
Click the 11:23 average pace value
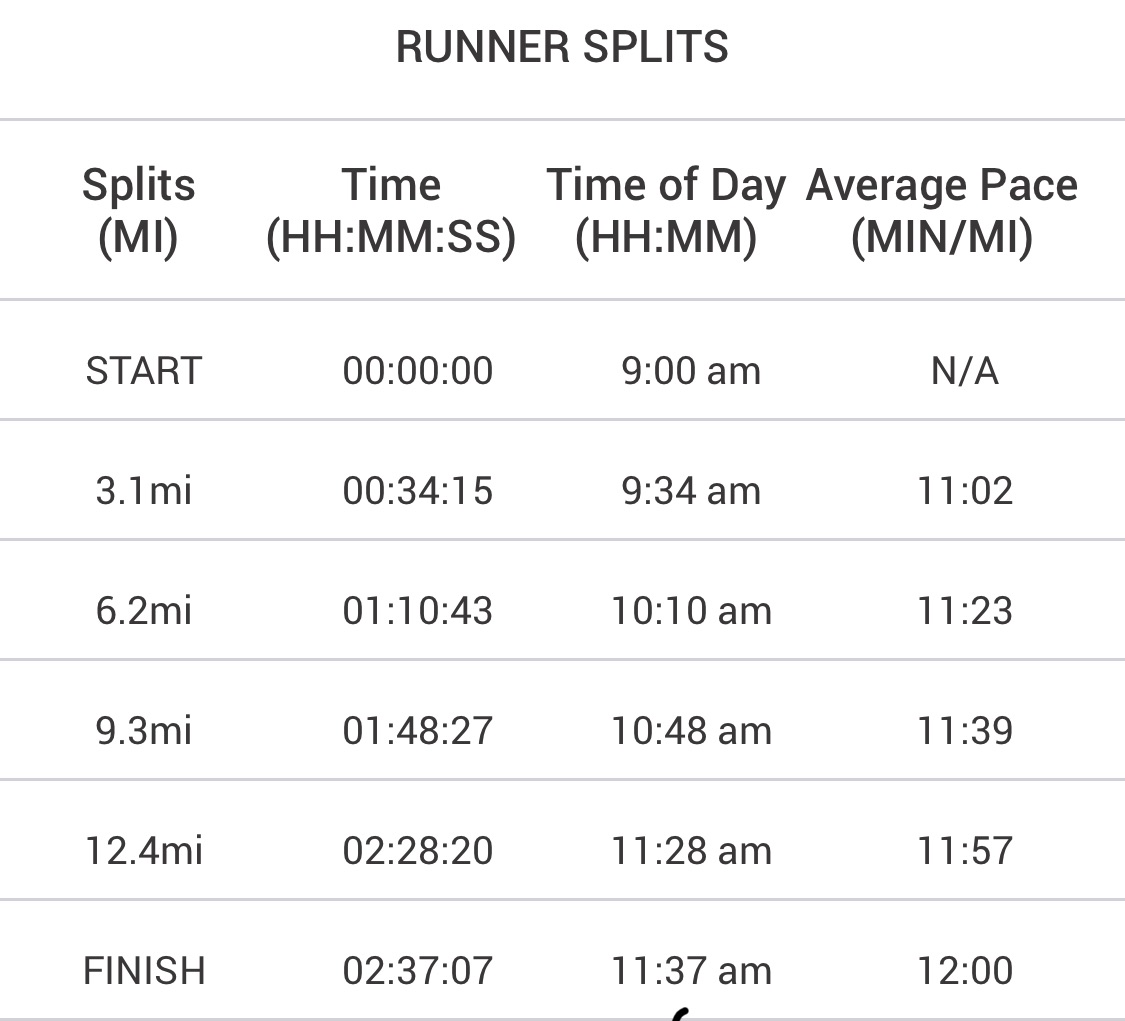coord(965,611)
